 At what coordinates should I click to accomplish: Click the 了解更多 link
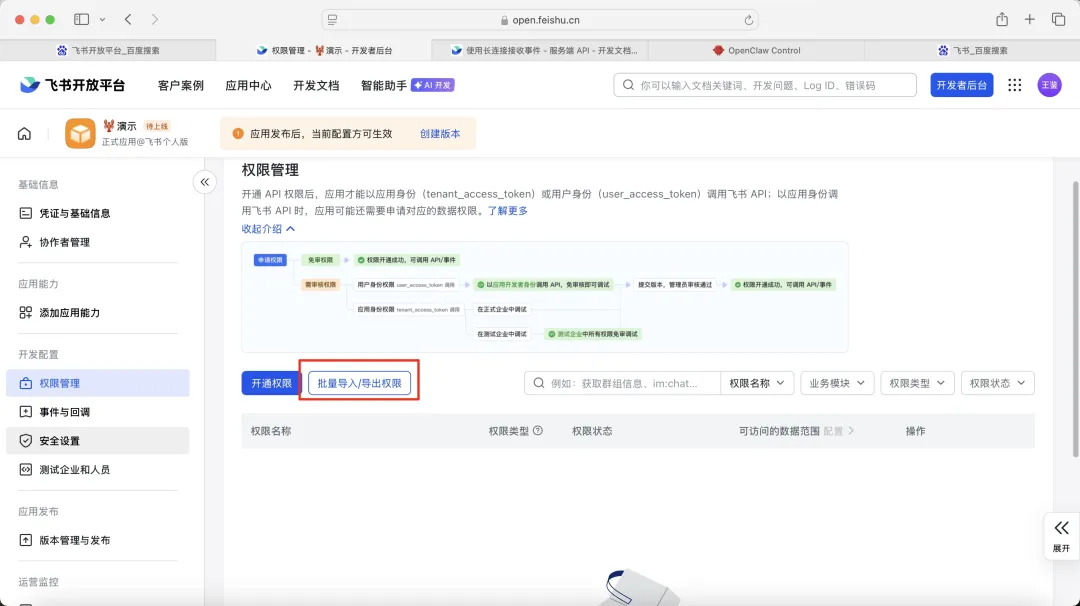(x=508, y=211)
